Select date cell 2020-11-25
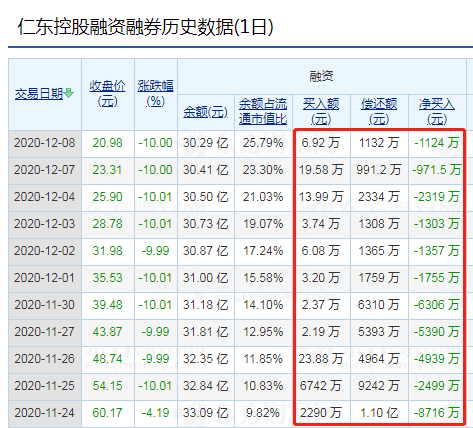The height and width of the screenshot is (428, 473). pyautogui.click(x=45, y=386)
